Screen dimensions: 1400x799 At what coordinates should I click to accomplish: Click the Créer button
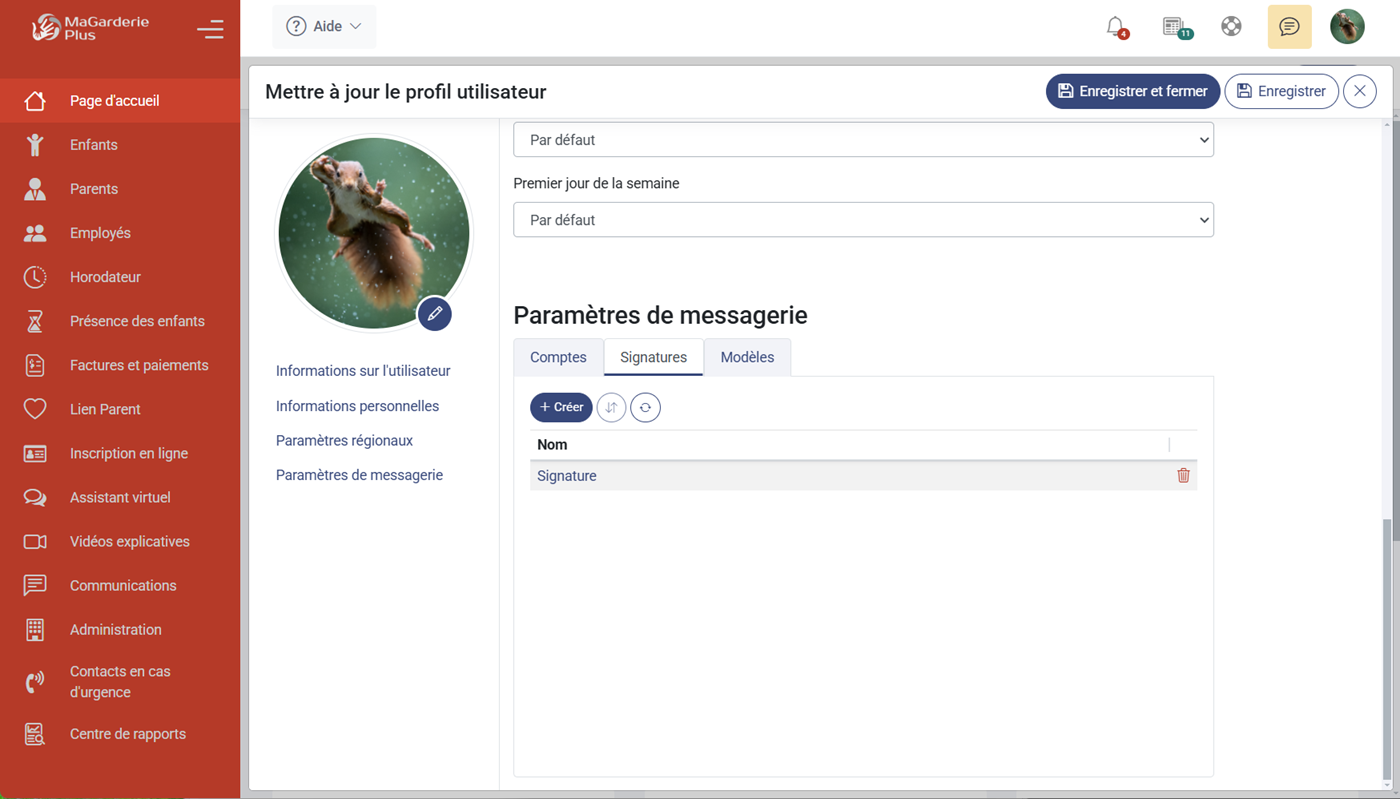coord(561,407)
